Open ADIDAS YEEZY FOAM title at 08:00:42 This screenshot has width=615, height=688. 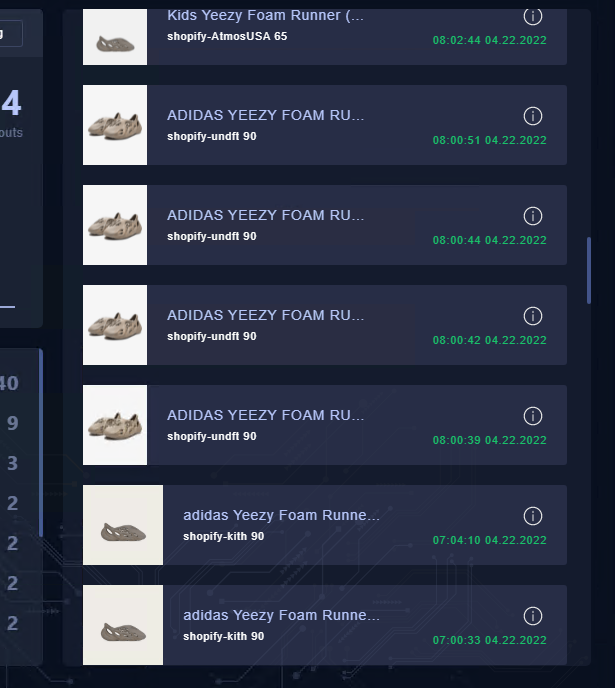265,315
